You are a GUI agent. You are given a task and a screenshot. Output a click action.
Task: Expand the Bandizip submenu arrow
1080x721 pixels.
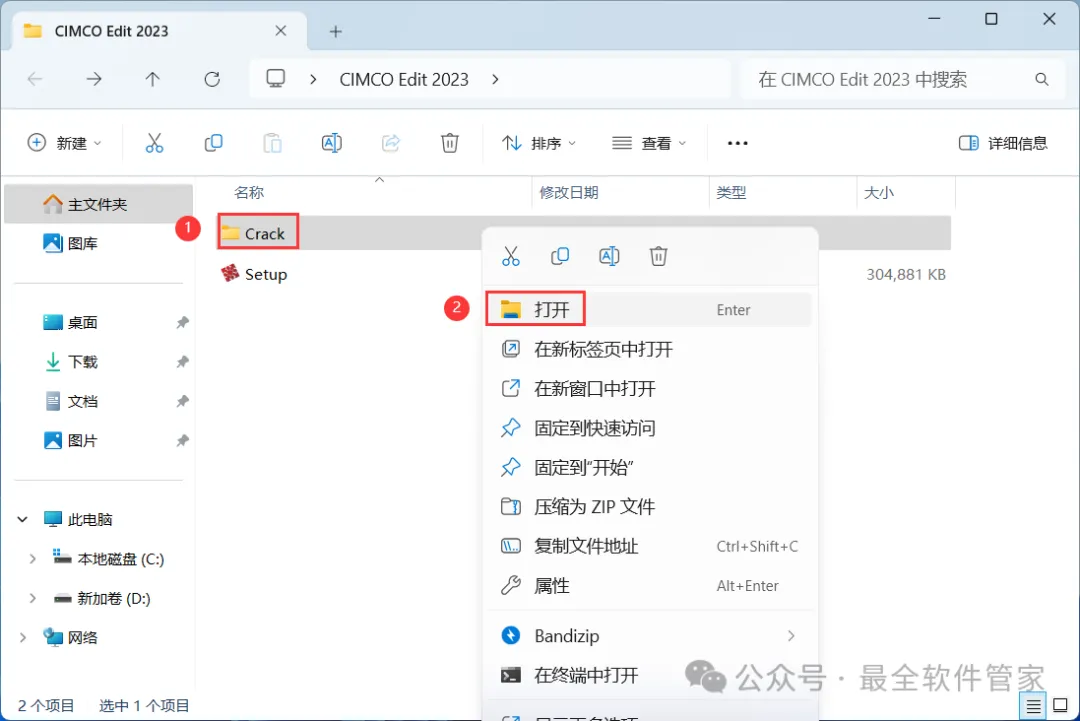(791, 636)
